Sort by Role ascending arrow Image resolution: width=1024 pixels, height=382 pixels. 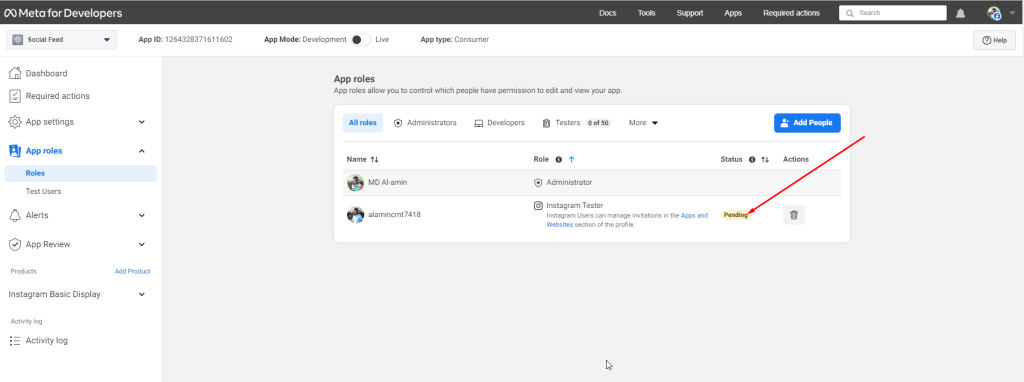(x=571, y=159)
